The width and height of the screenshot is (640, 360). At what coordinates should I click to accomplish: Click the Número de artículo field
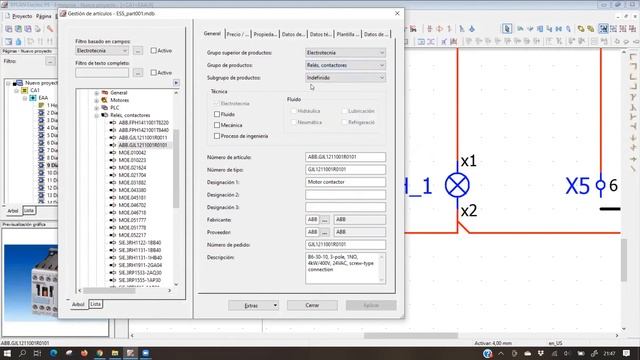(345, 157)
